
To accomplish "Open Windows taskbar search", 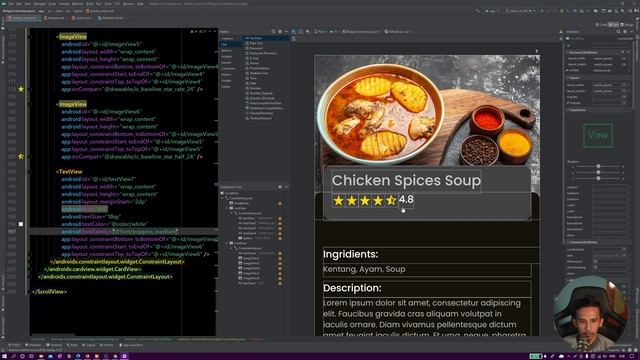I will coord(13,356).
